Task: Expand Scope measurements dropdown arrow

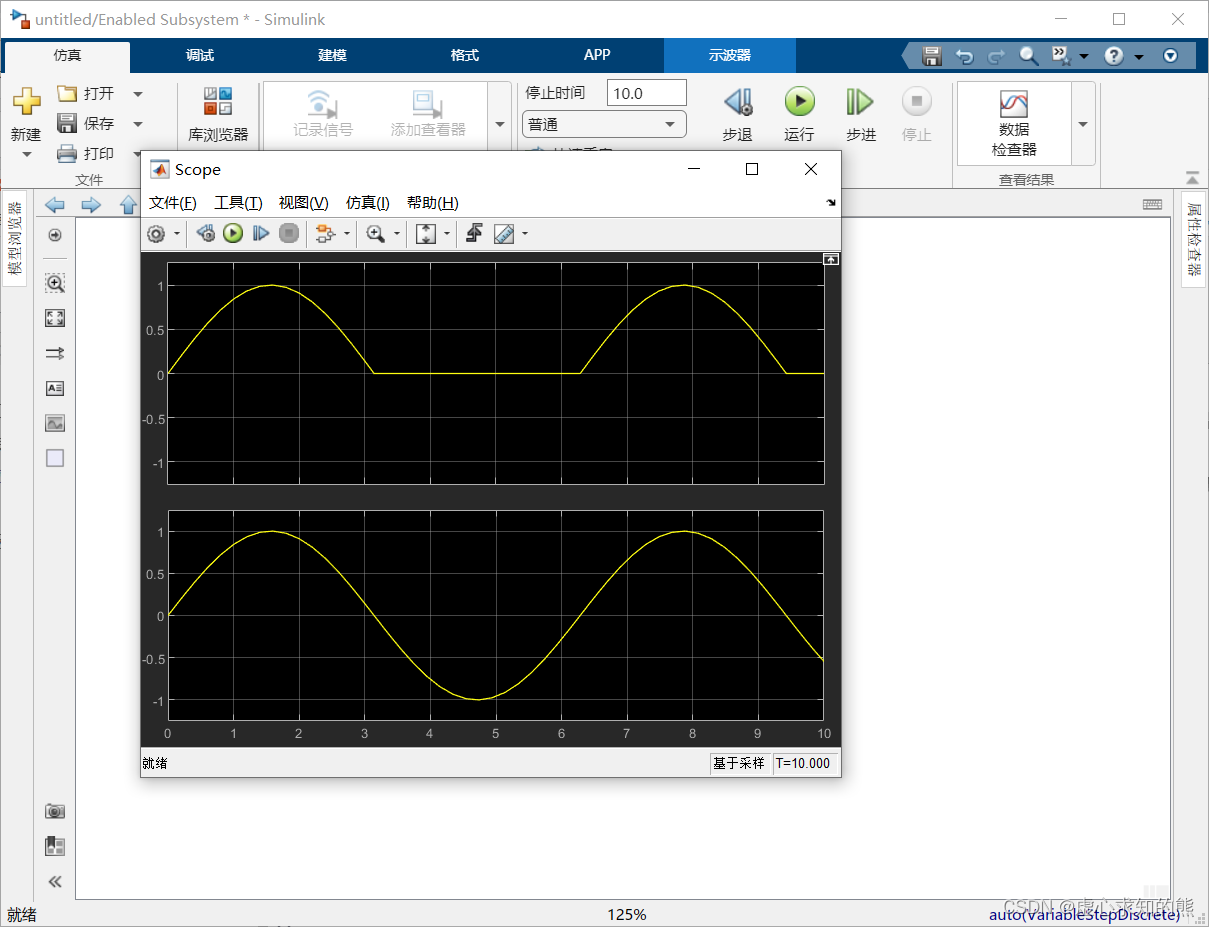Action: (x=525, y=235)
